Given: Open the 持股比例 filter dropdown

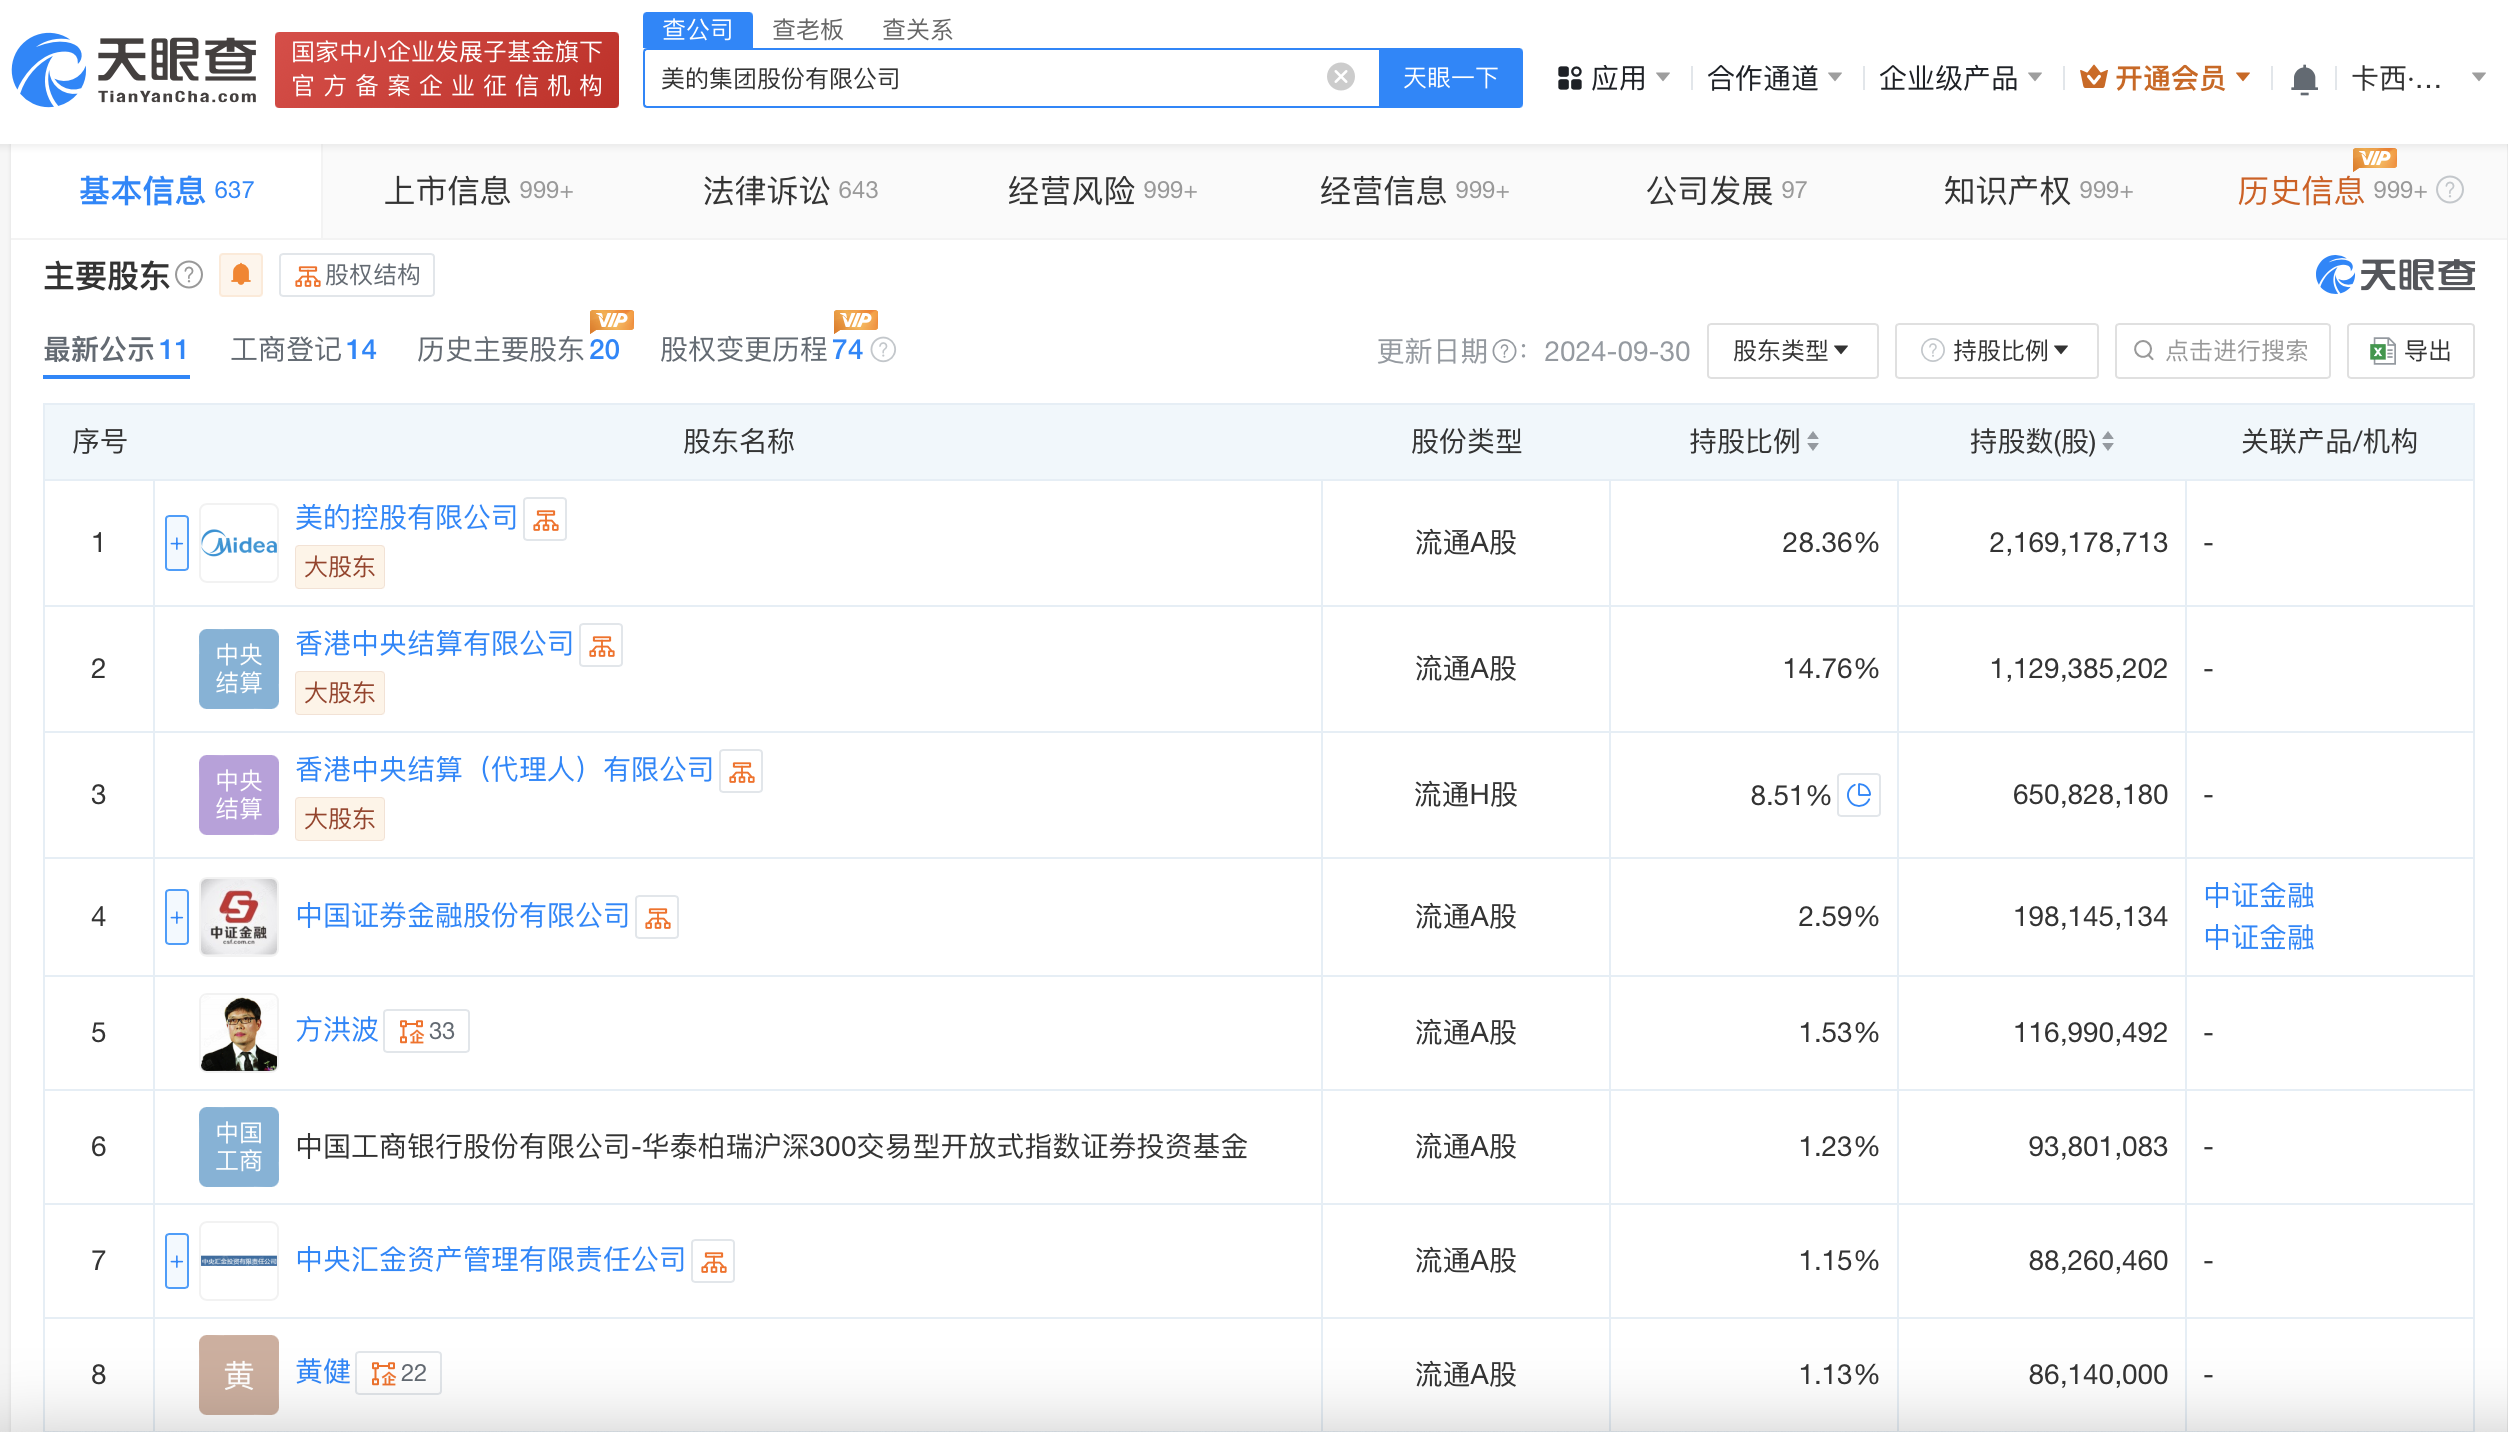Looking at the screenshot, I should (x=1996, y=351).
